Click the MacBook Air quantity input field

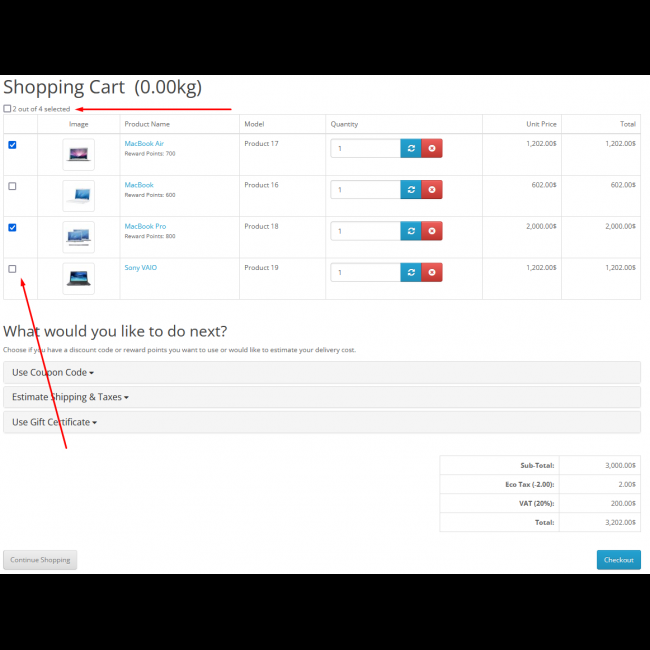pyautogui.click(x=365, y=148)
